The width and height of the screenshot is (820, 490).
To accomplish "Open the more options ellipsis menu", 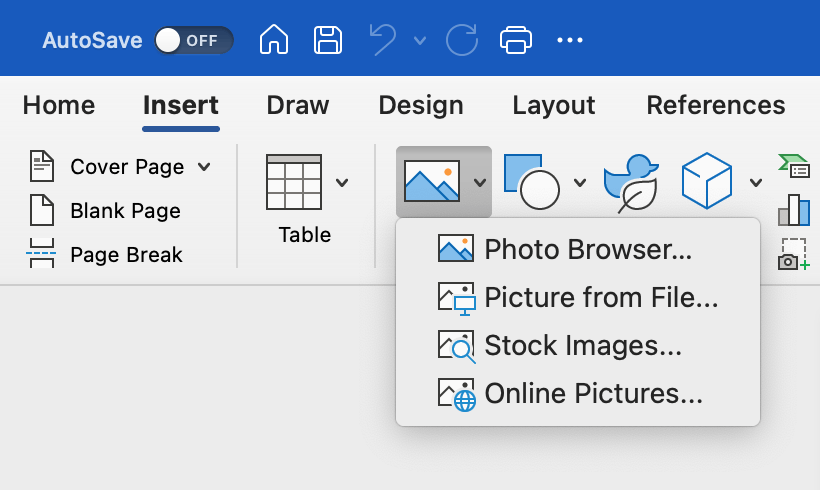I will 570,40.
